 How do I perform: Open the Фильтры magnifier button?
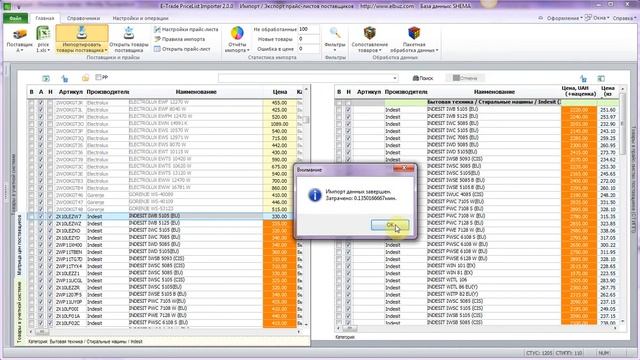click(x=335, y=39)
